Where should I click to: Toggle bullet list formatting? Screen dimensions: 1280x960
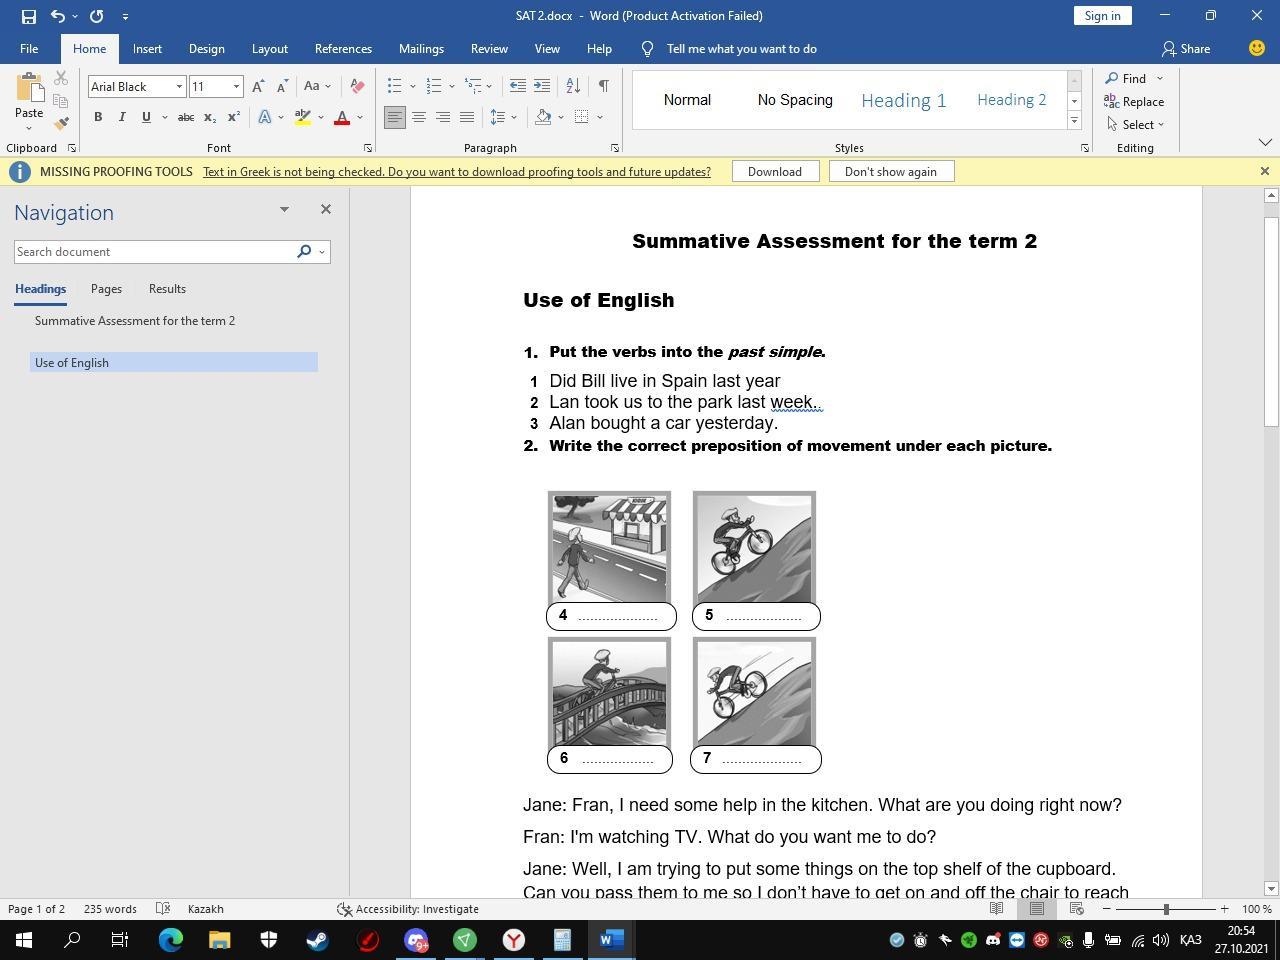point(394,86)
